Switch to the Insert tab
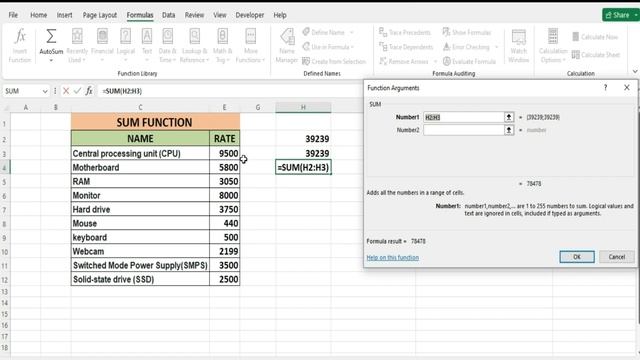Viewport: 640px width, 360px height. point(64,15)
